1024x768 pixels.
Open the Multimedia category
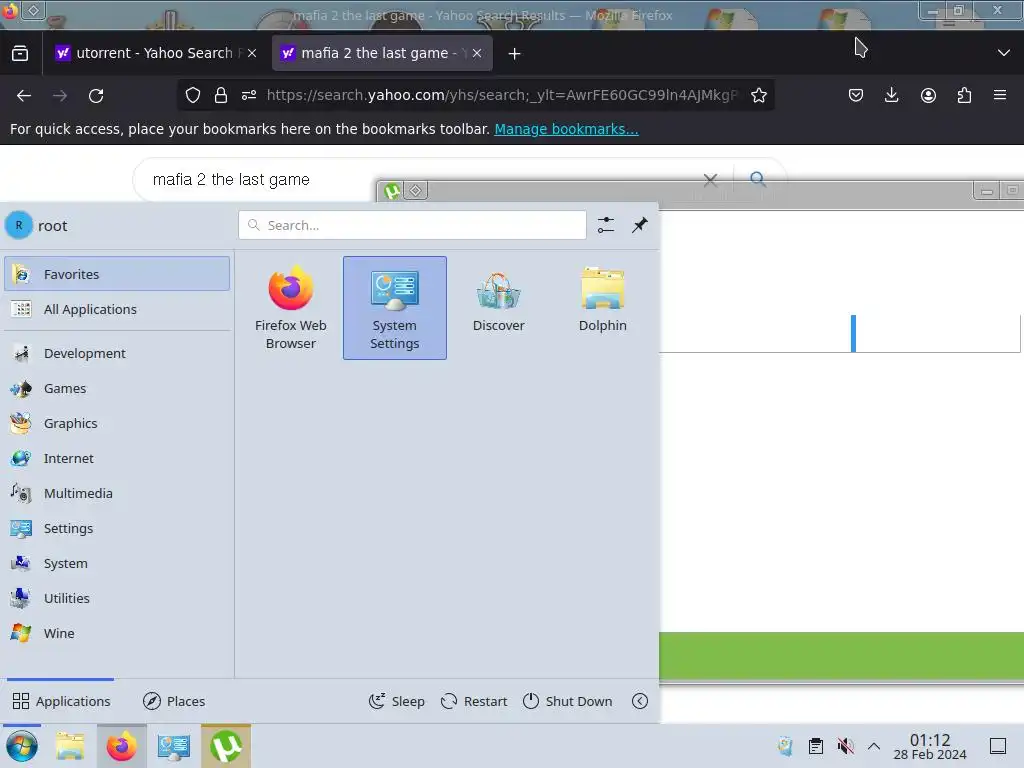pos(117,493)
